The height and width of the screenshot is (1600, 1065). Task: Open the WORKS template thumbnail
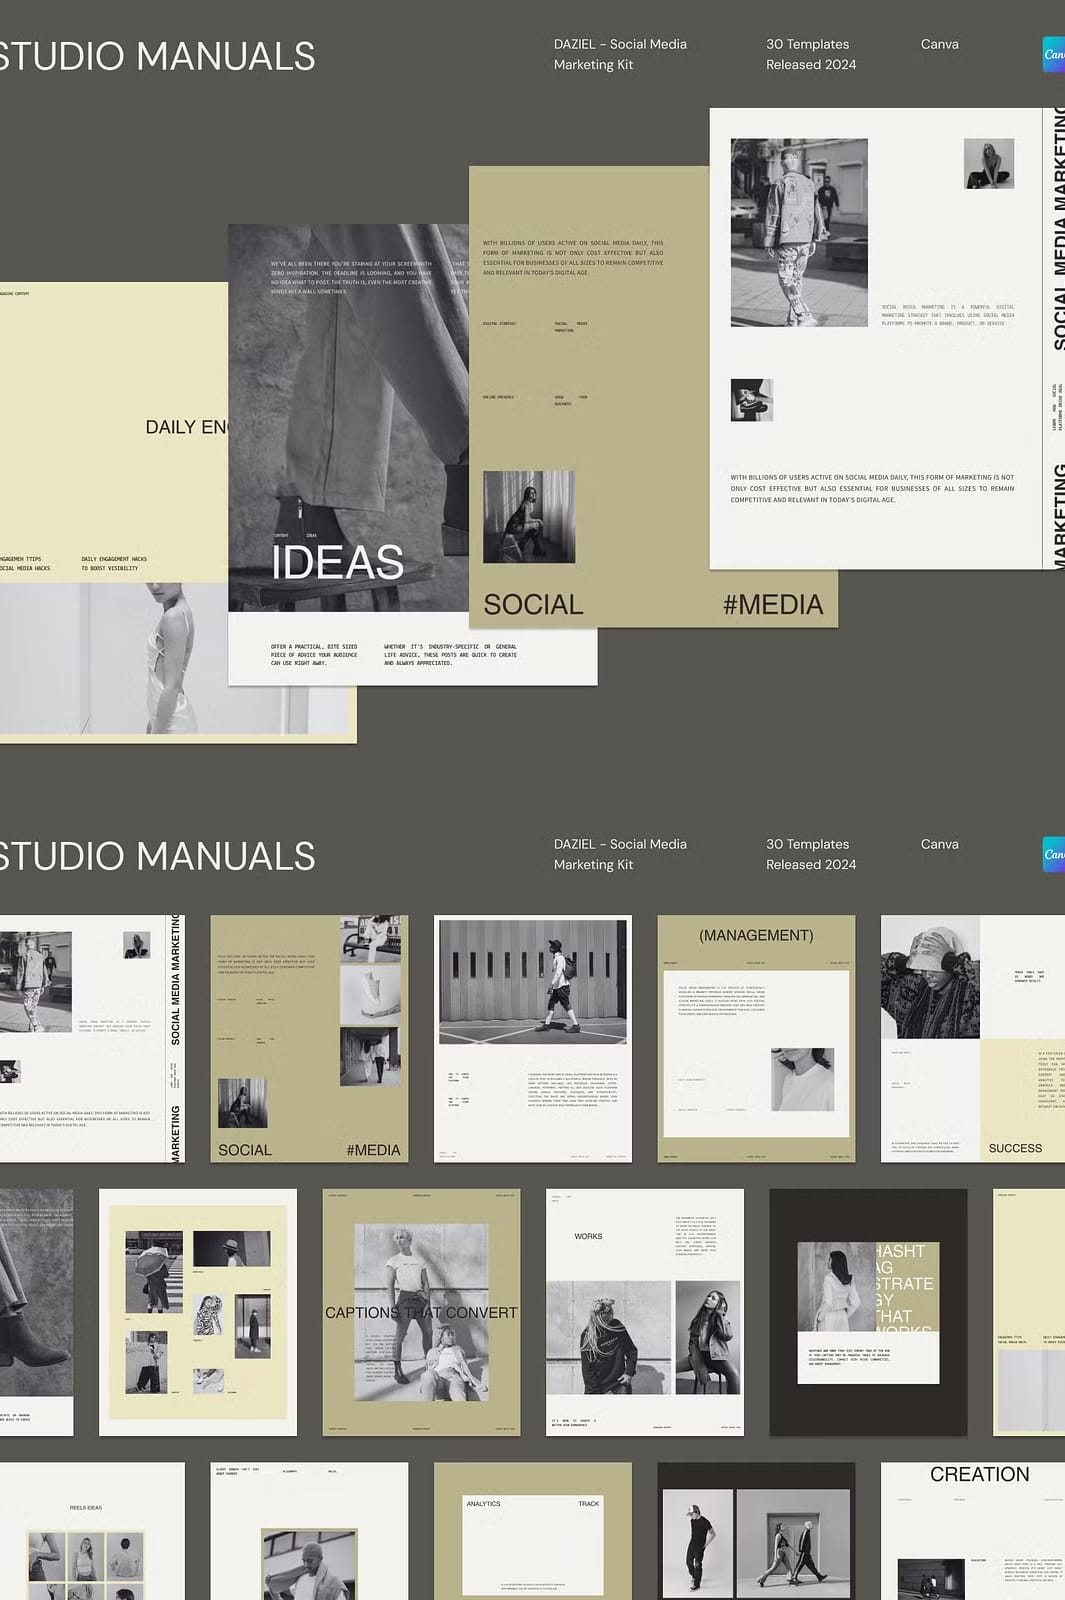click(x=644, y=1312)
